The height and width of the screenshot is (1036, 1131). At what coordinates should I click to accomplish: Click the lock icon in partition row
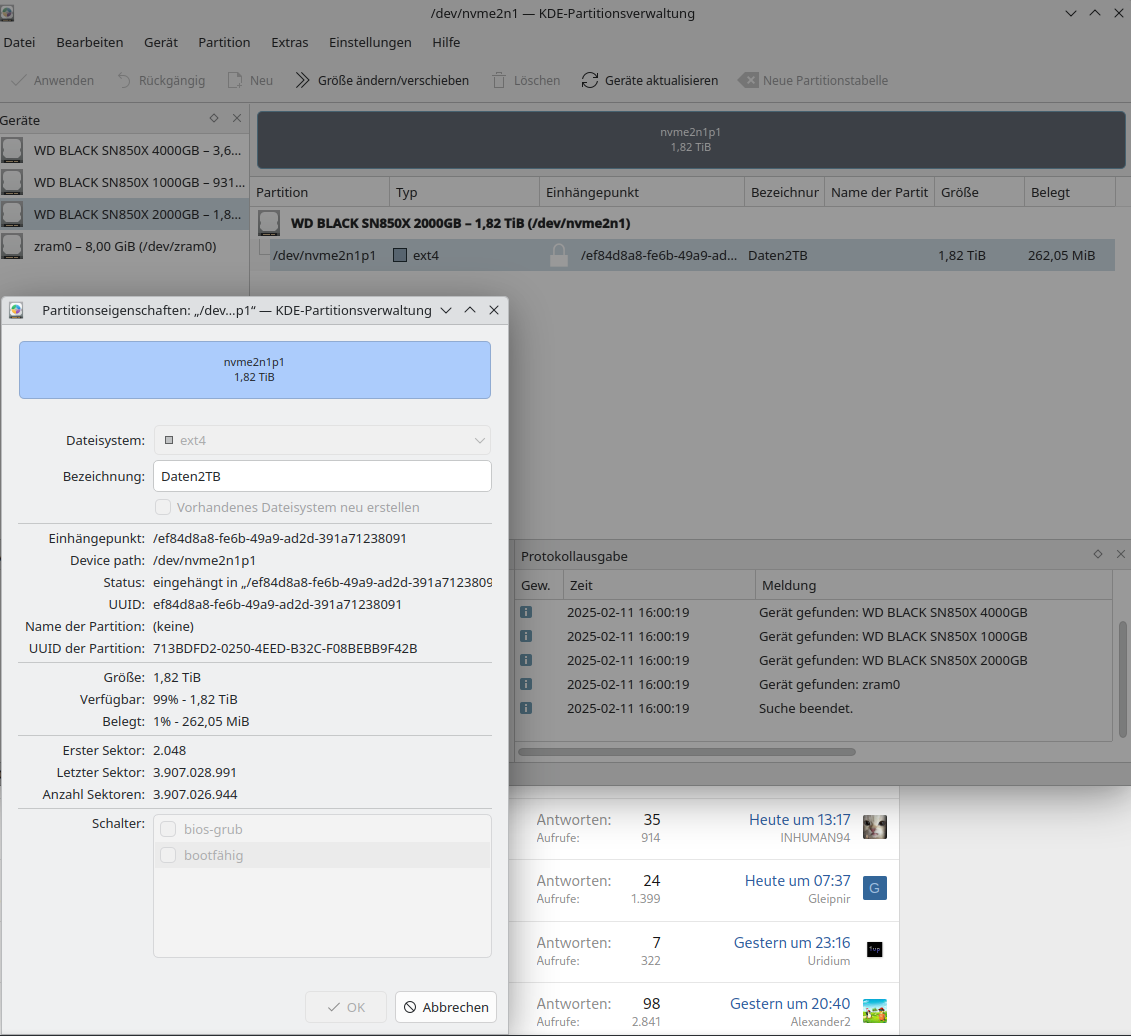[x=558, y=255]
